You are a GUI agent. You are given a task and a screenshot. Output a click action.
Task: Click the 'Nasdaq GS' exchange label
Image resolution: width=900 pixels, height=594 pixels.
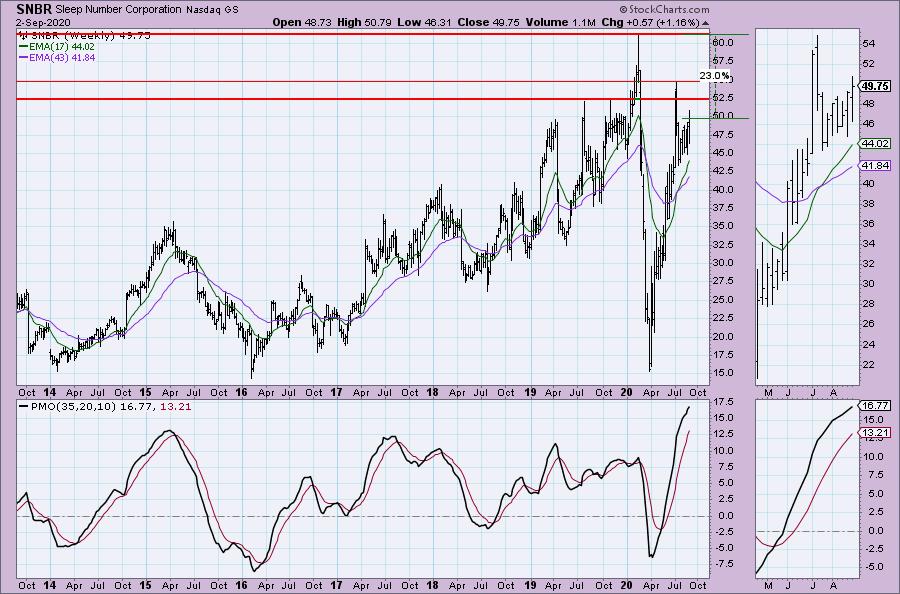point(212,10)
